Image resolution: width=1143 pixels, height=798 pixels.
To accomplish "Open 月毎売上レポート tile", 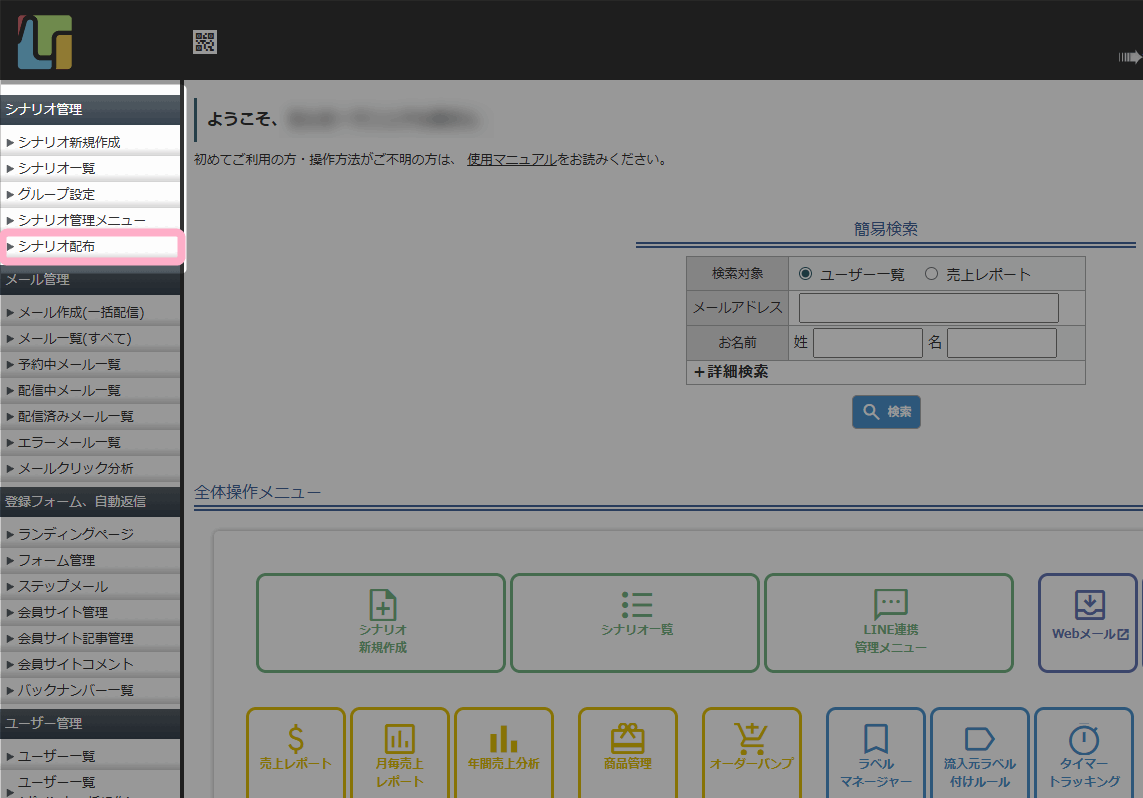I will click(x=399, y=752).
